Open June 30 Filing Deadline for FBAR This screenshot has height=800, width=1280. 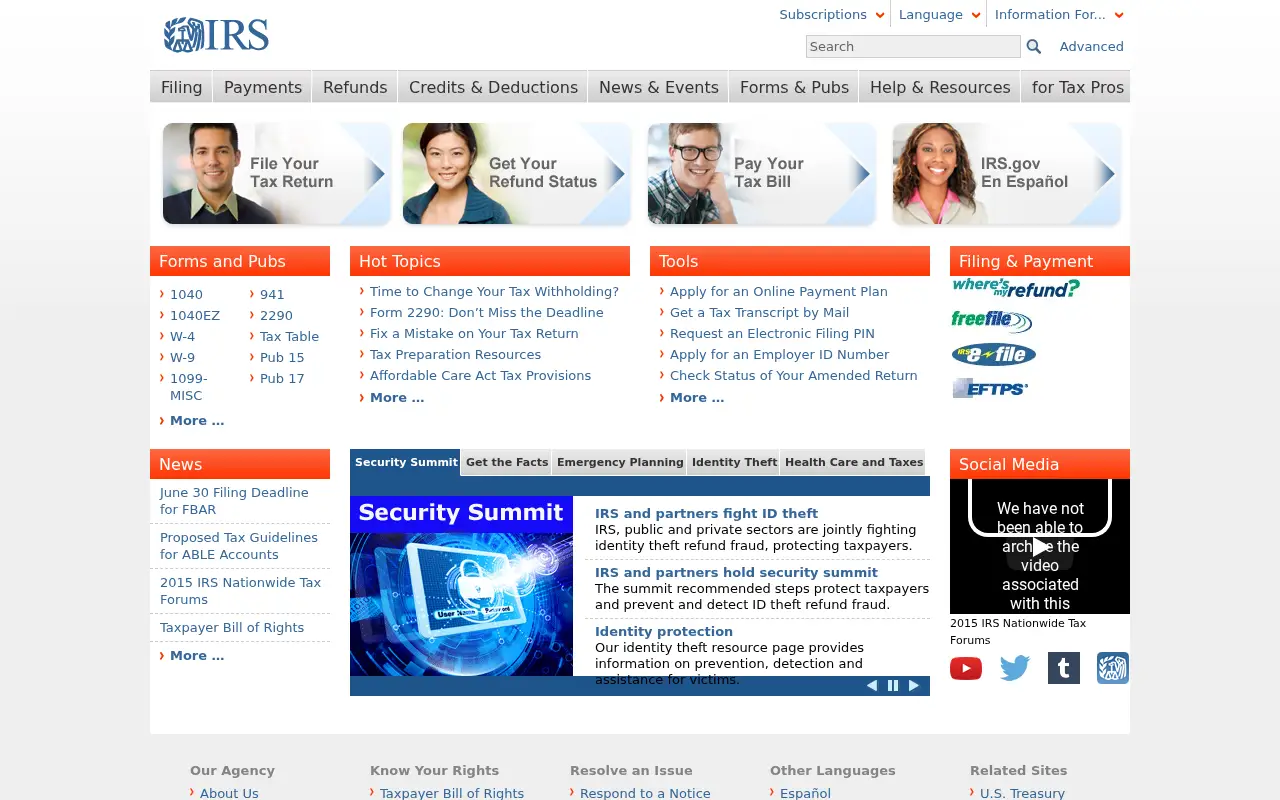point(234,501)
